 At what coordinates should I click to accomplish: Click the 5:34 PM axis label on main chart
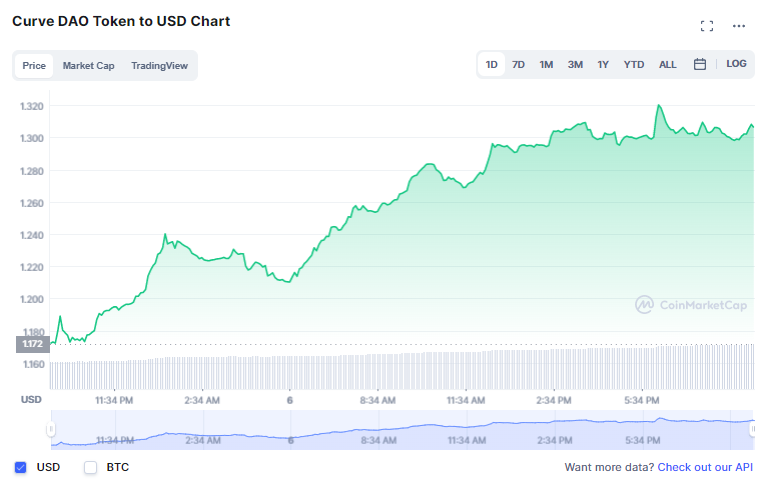[x=642, y=400]
